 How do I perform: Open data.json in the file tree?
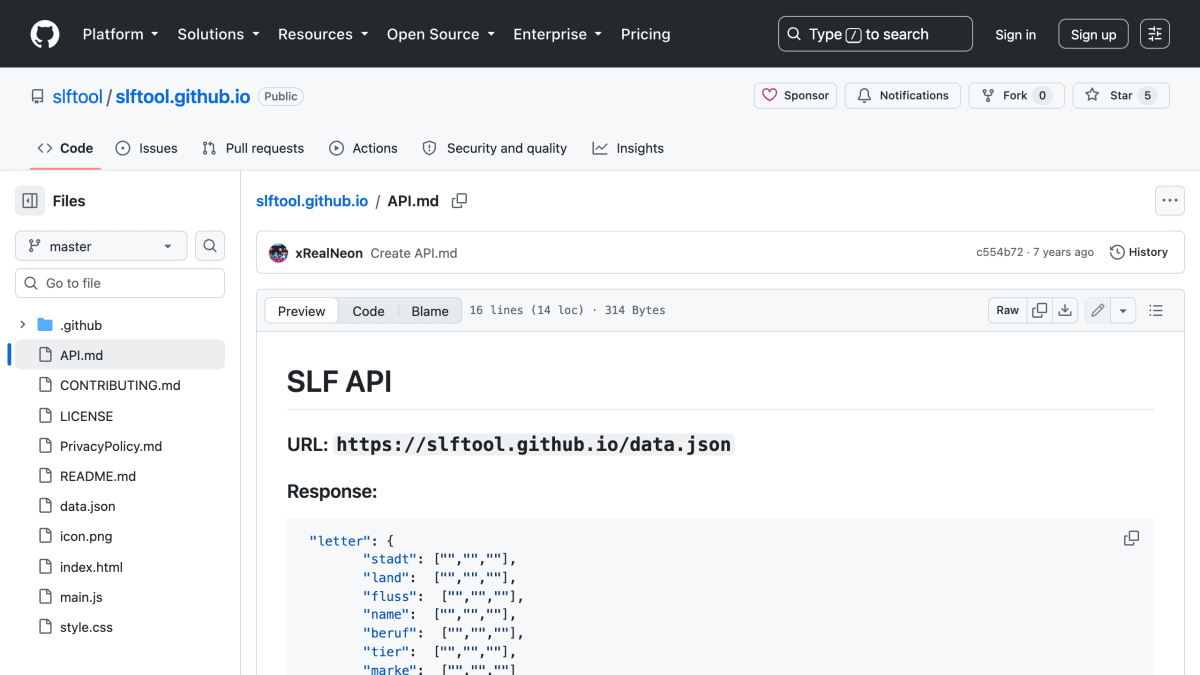point(120,506)
